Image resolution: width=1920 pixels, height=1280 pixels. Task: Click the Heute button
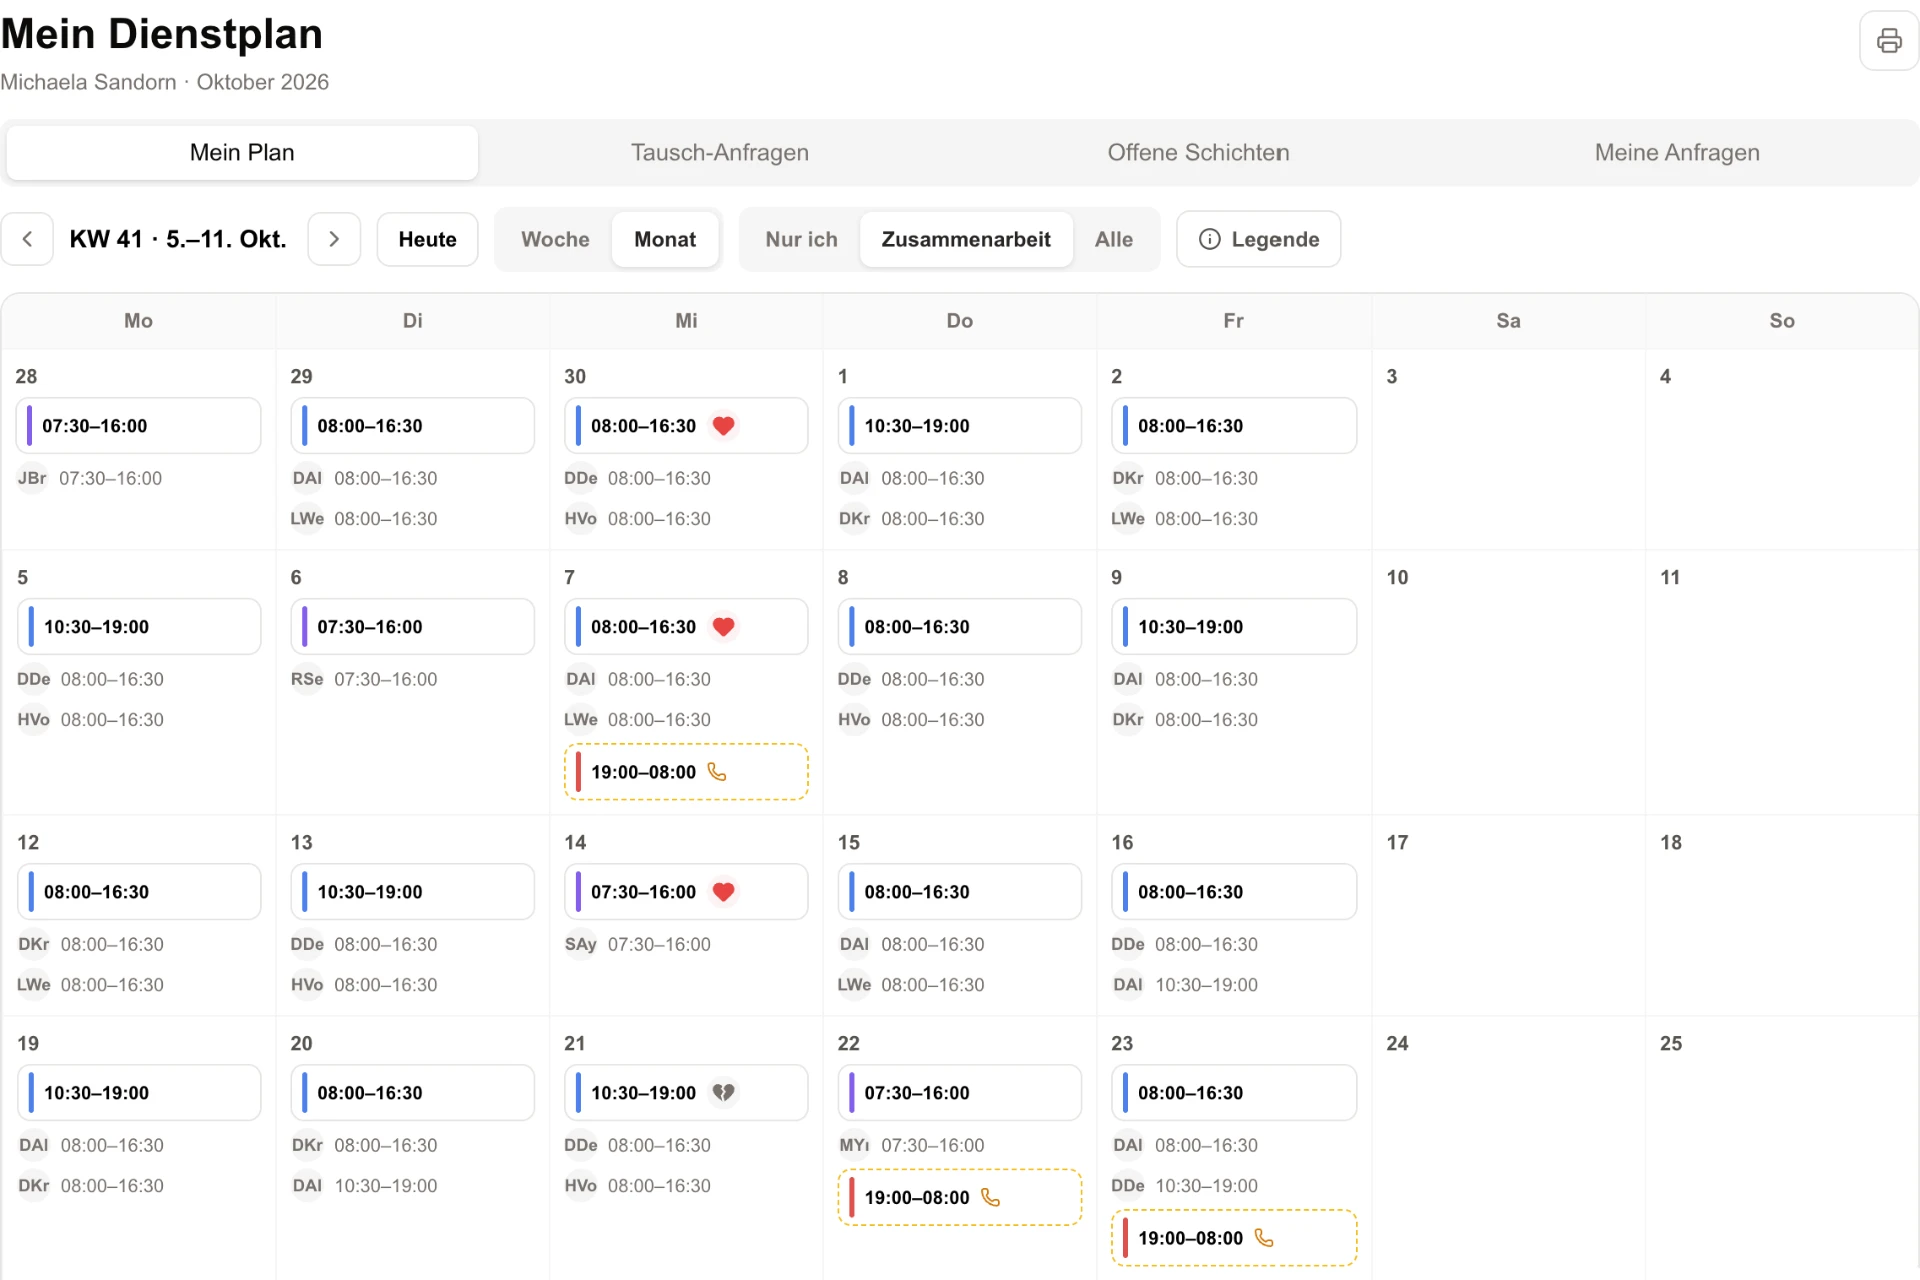(x=427, y=239)
